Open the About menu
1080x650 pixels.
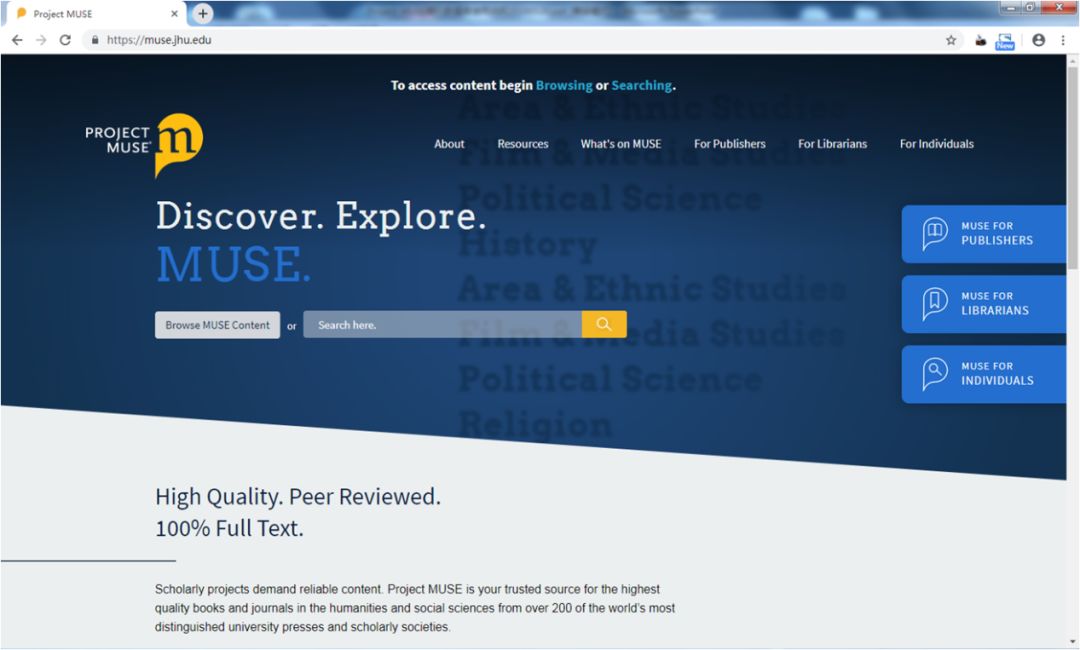coord(449,144)
